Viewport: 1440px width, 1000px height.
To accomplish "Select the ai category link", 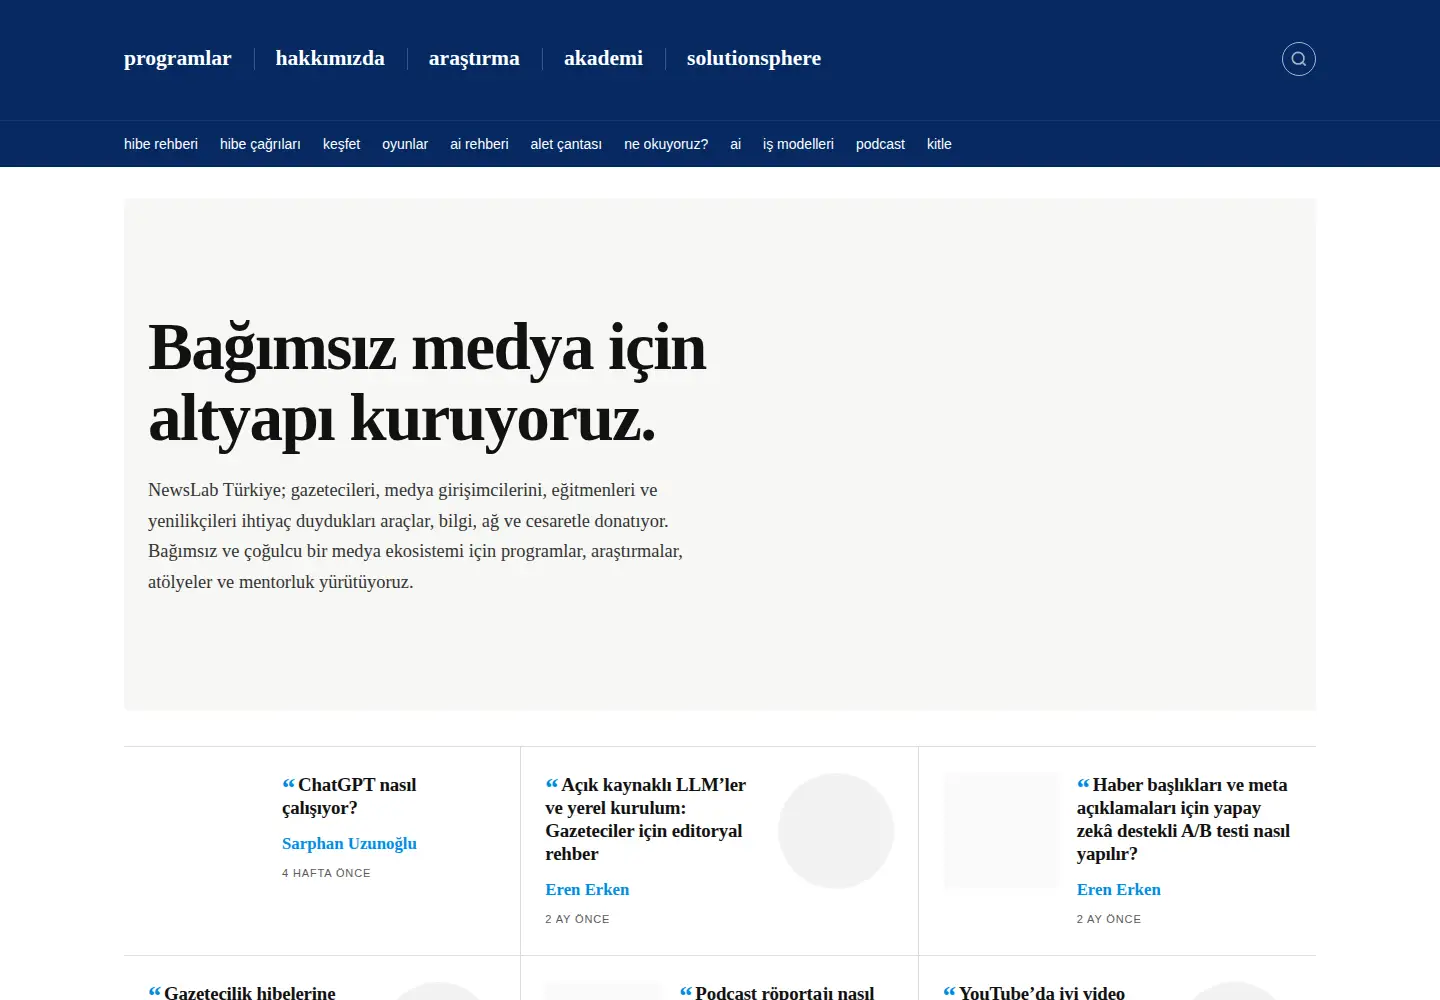I will tap(735, 144).
